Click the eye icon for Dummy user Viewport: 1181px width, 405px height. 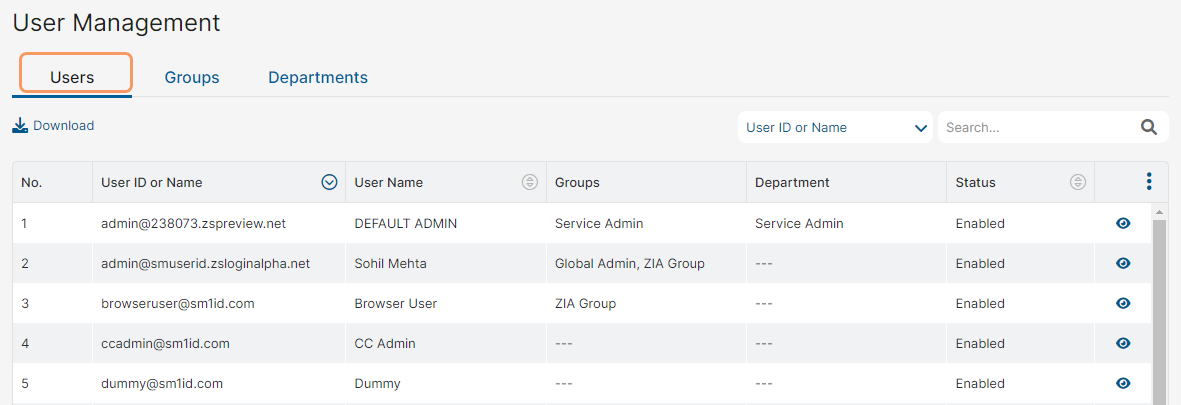[x=1123, y=383]
